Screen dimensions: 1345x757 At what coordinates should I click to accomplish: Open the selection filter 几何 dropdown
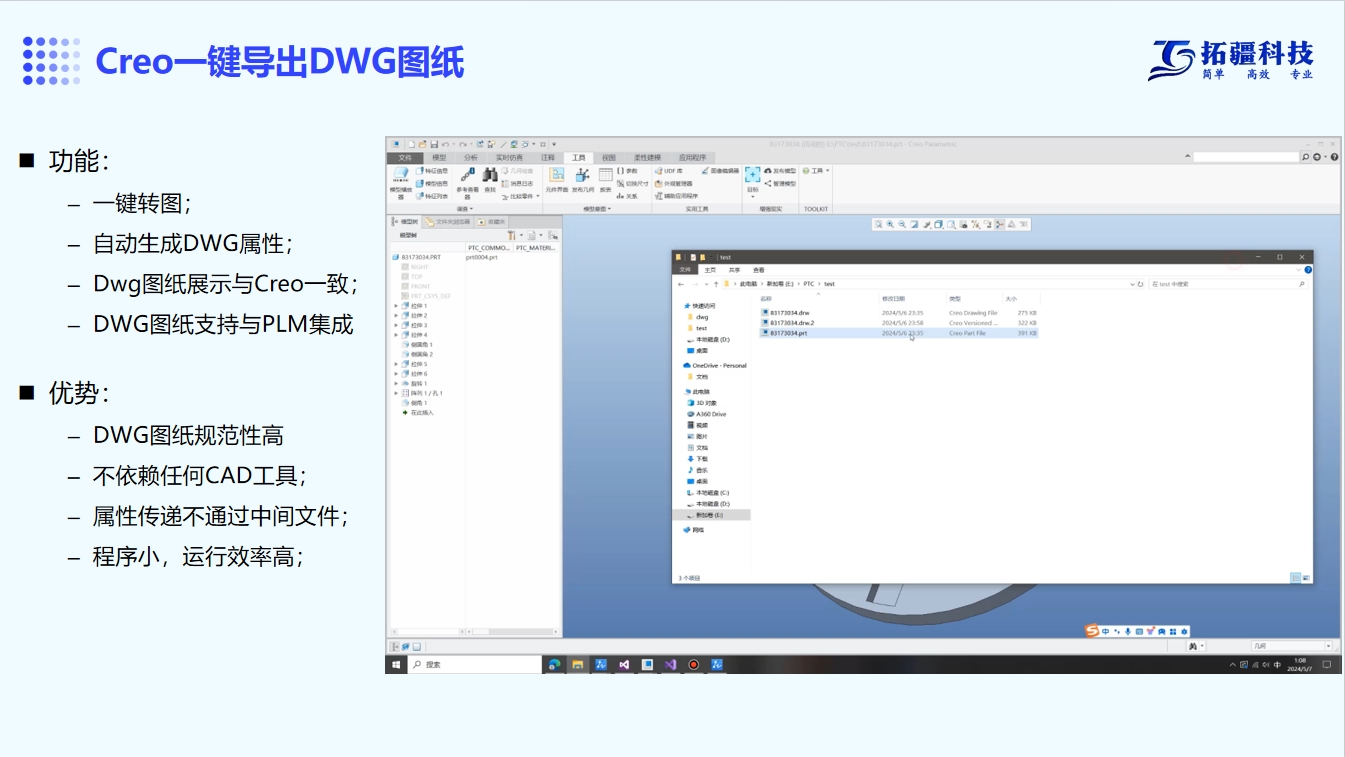point(1328,647)
